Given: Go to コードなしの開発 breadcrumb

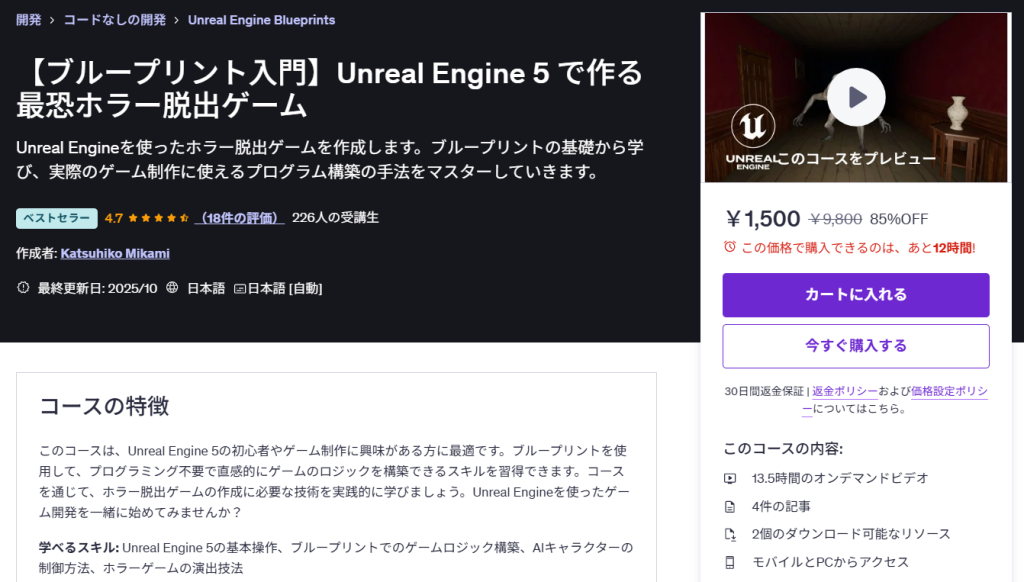Looking at the screenshot, I should [115, 20].
